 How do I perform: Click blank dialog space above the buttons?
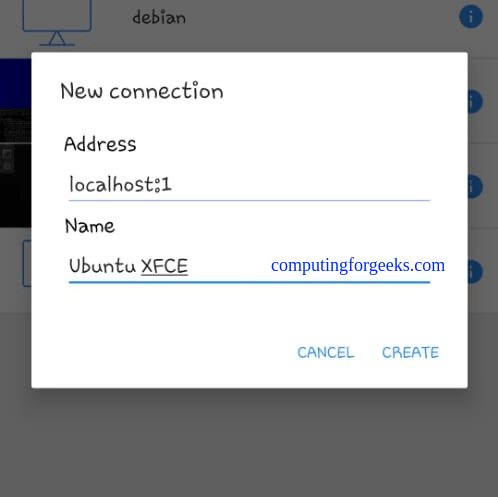point(249,313)
